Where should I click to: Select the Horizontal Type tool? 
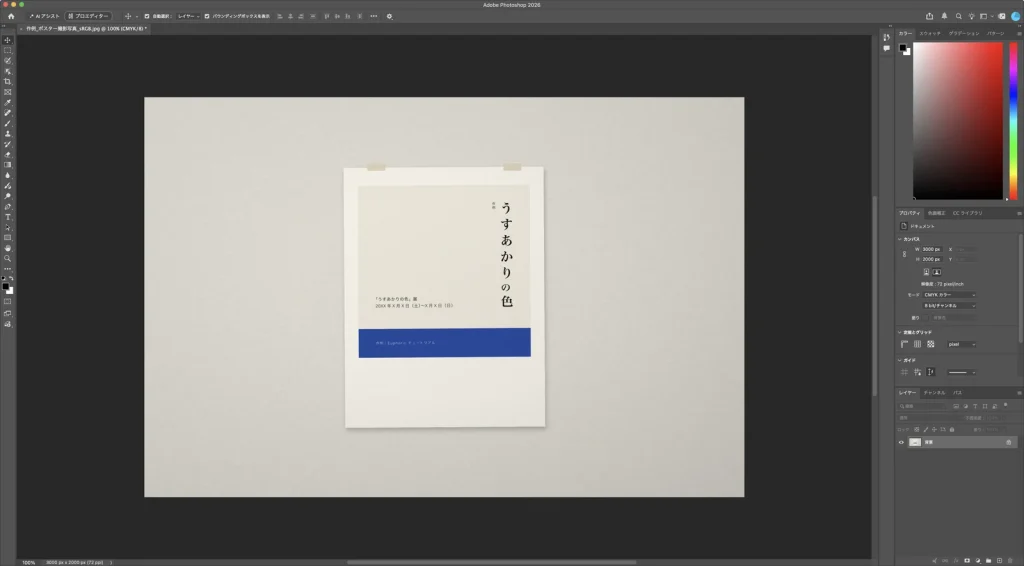pyautogui.click(x=8, y=217)
